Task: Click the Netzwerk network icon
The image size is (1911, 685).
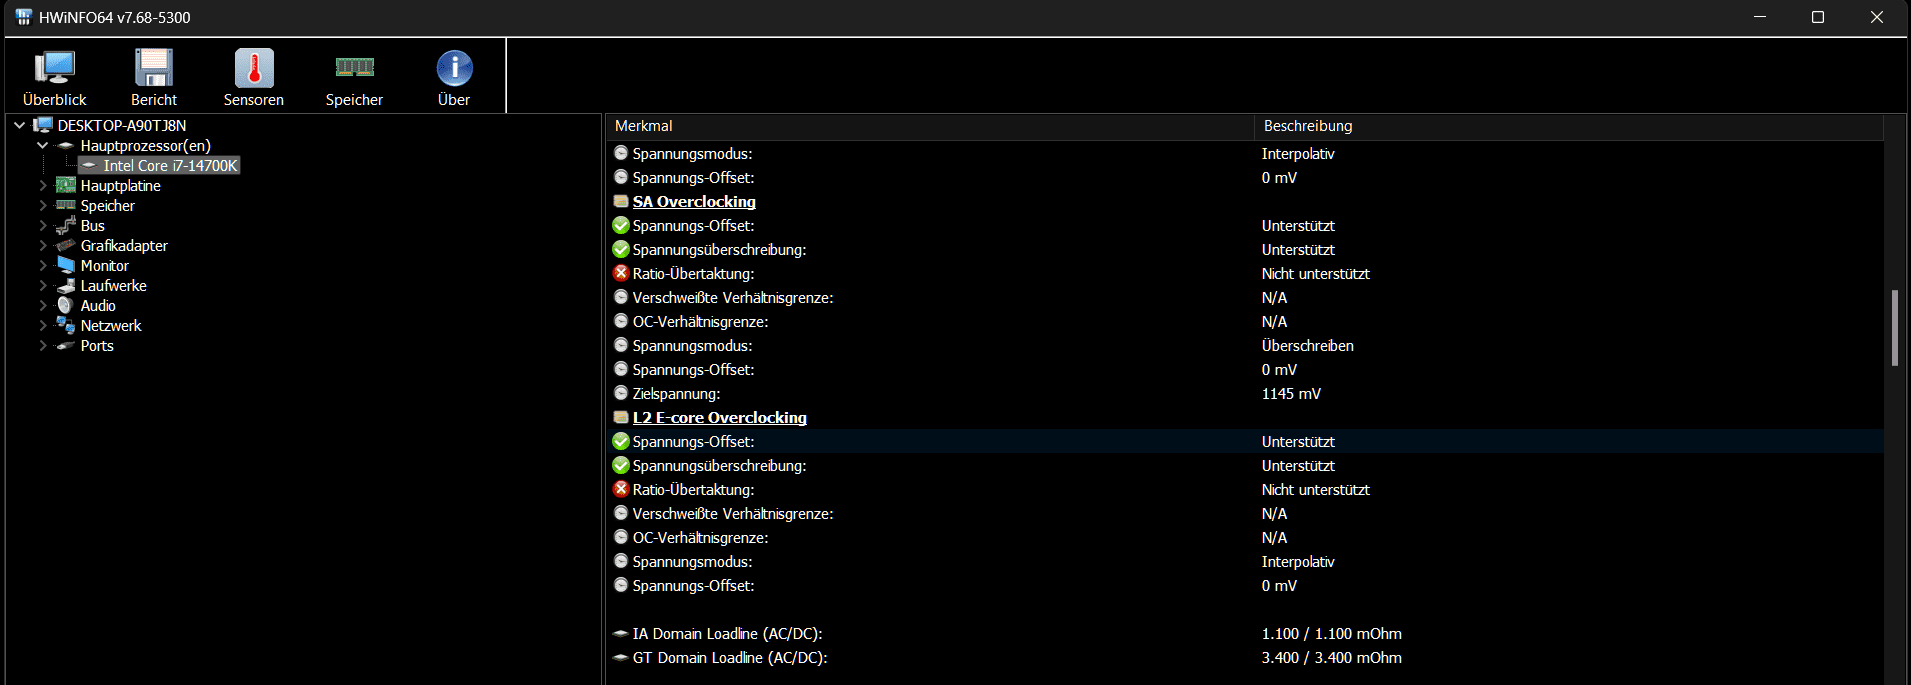Action: pos(66,325)
